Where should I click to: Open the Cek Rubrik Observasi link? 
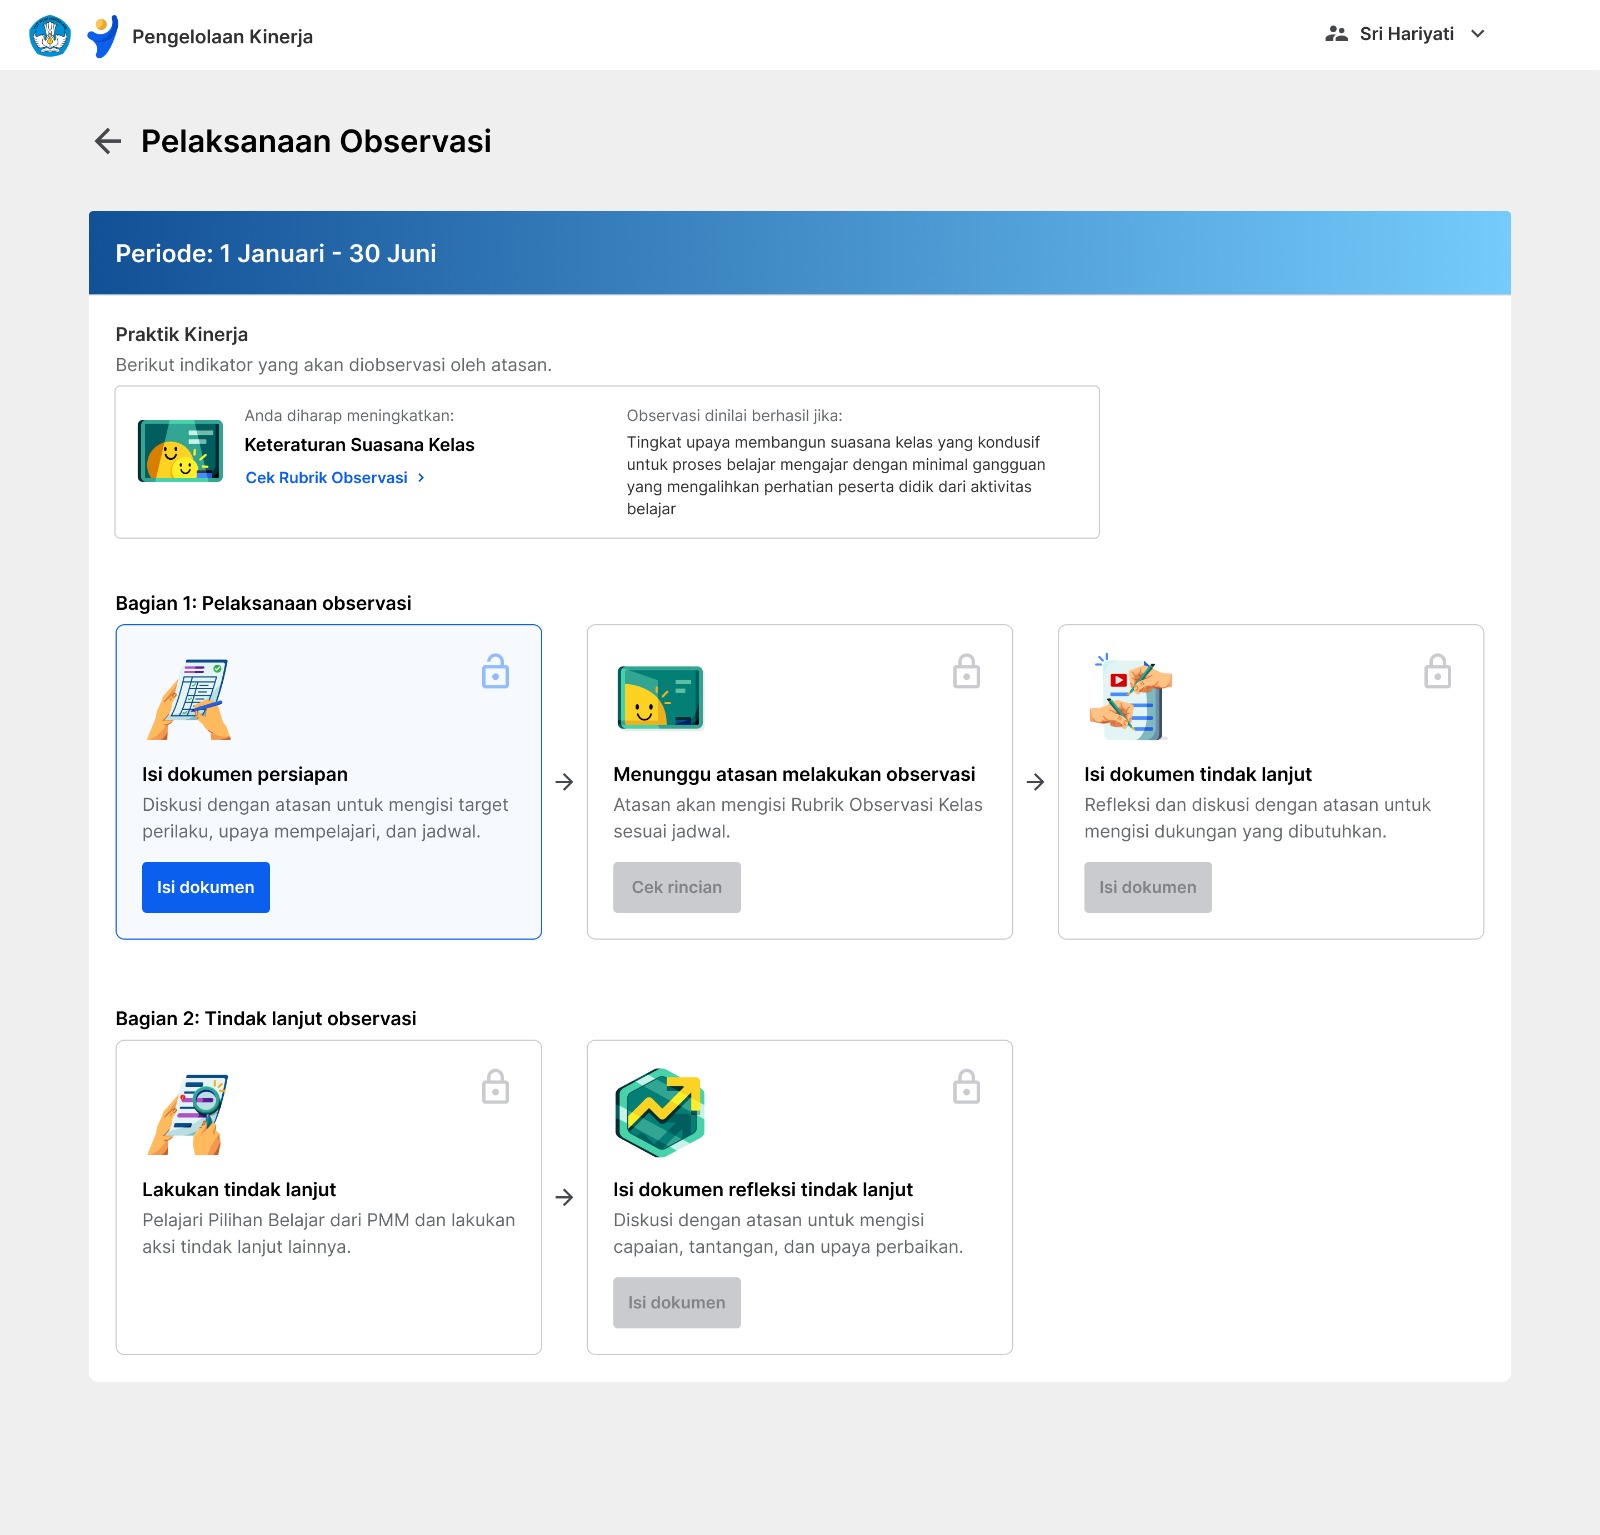[x=327, y=478]
